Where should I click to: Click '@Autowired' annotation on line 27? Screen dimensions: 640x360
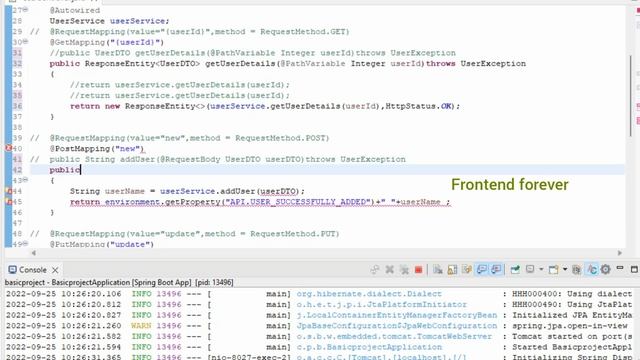(x=75, y=10)
